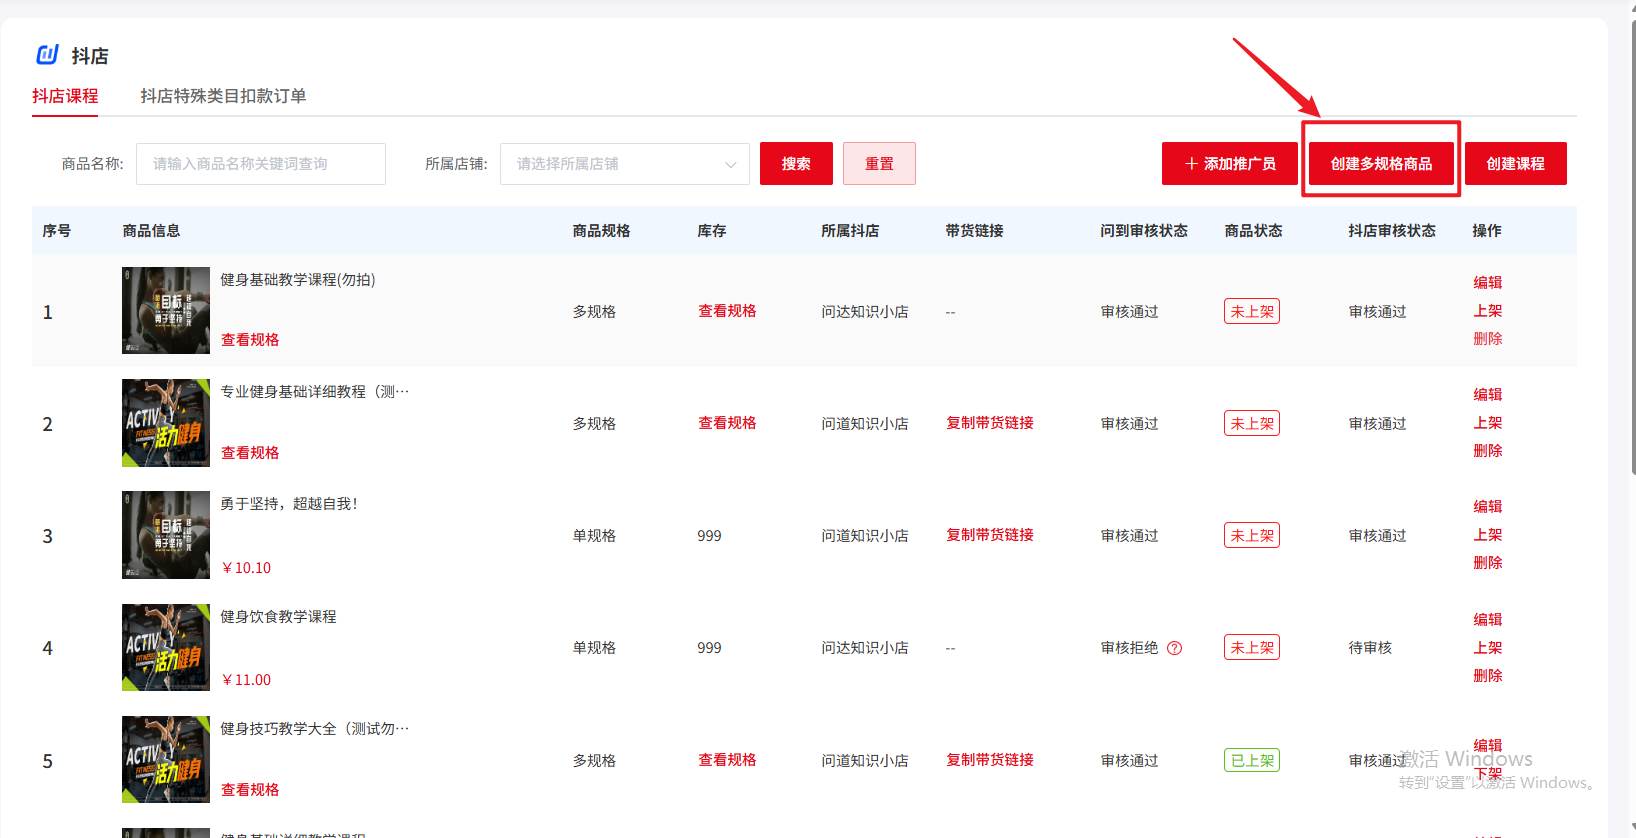The width and height of the screenshot is (1636, 838).
Task: Open thumbnail of 健身基础教学课程(勿拍)
Action: pyautogui.click(x=166, y=310)
